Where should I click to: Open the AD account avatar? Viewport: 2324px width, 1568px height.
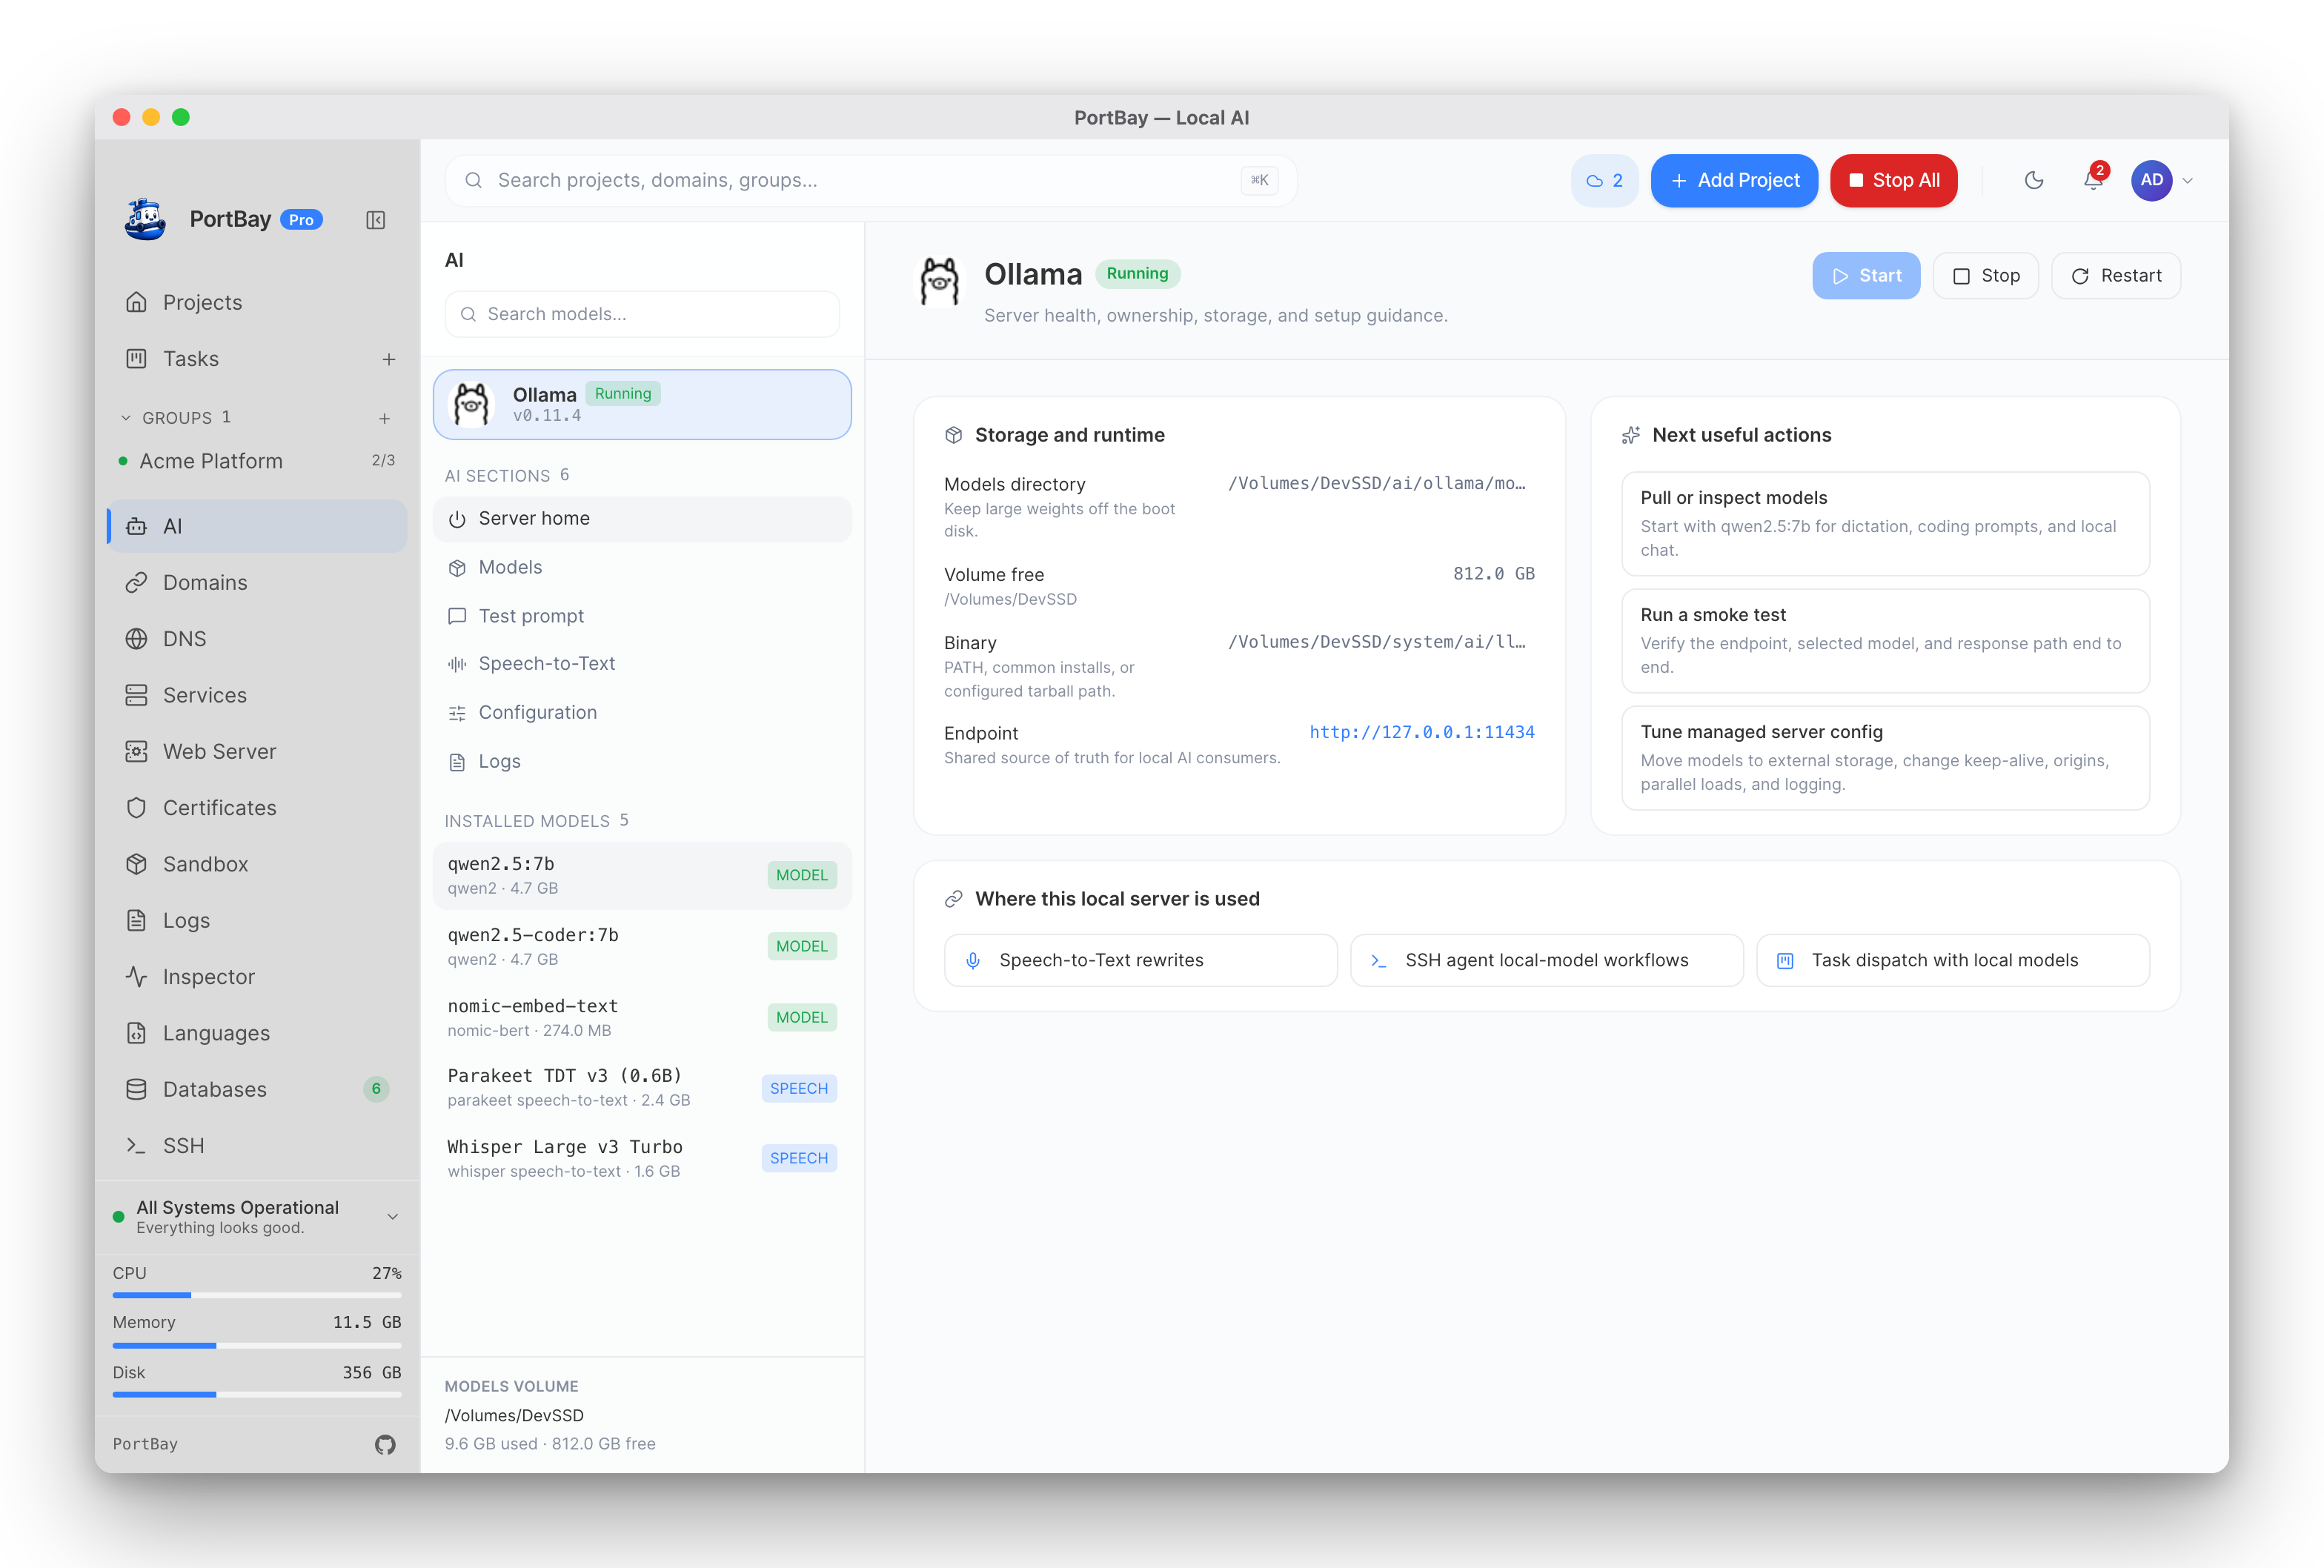pyautogui.click(x=2151, y=180)
